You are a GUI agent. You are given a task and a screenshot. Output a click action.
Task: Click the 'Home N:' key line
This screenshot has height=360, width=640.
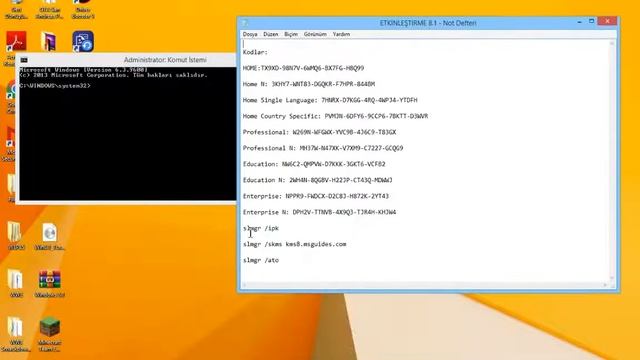coord(309,84)
